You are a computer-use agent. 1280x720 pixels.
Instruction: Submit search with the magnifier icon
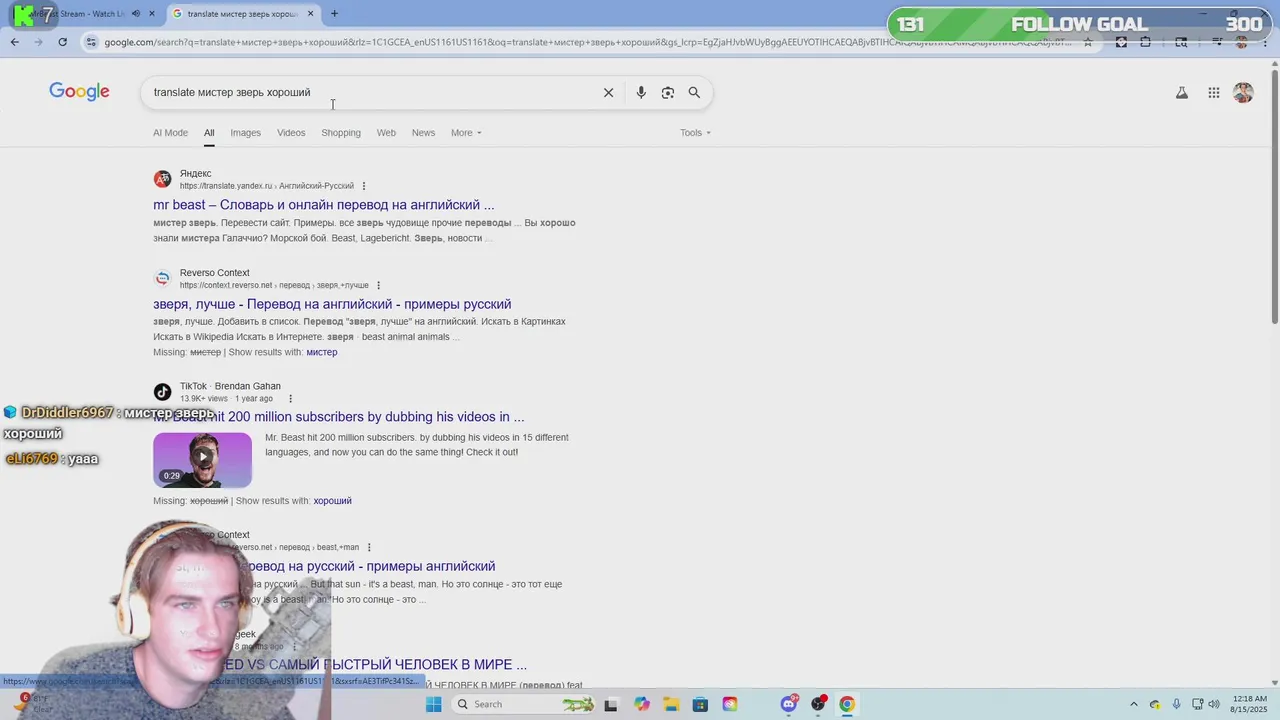(694, 92)
